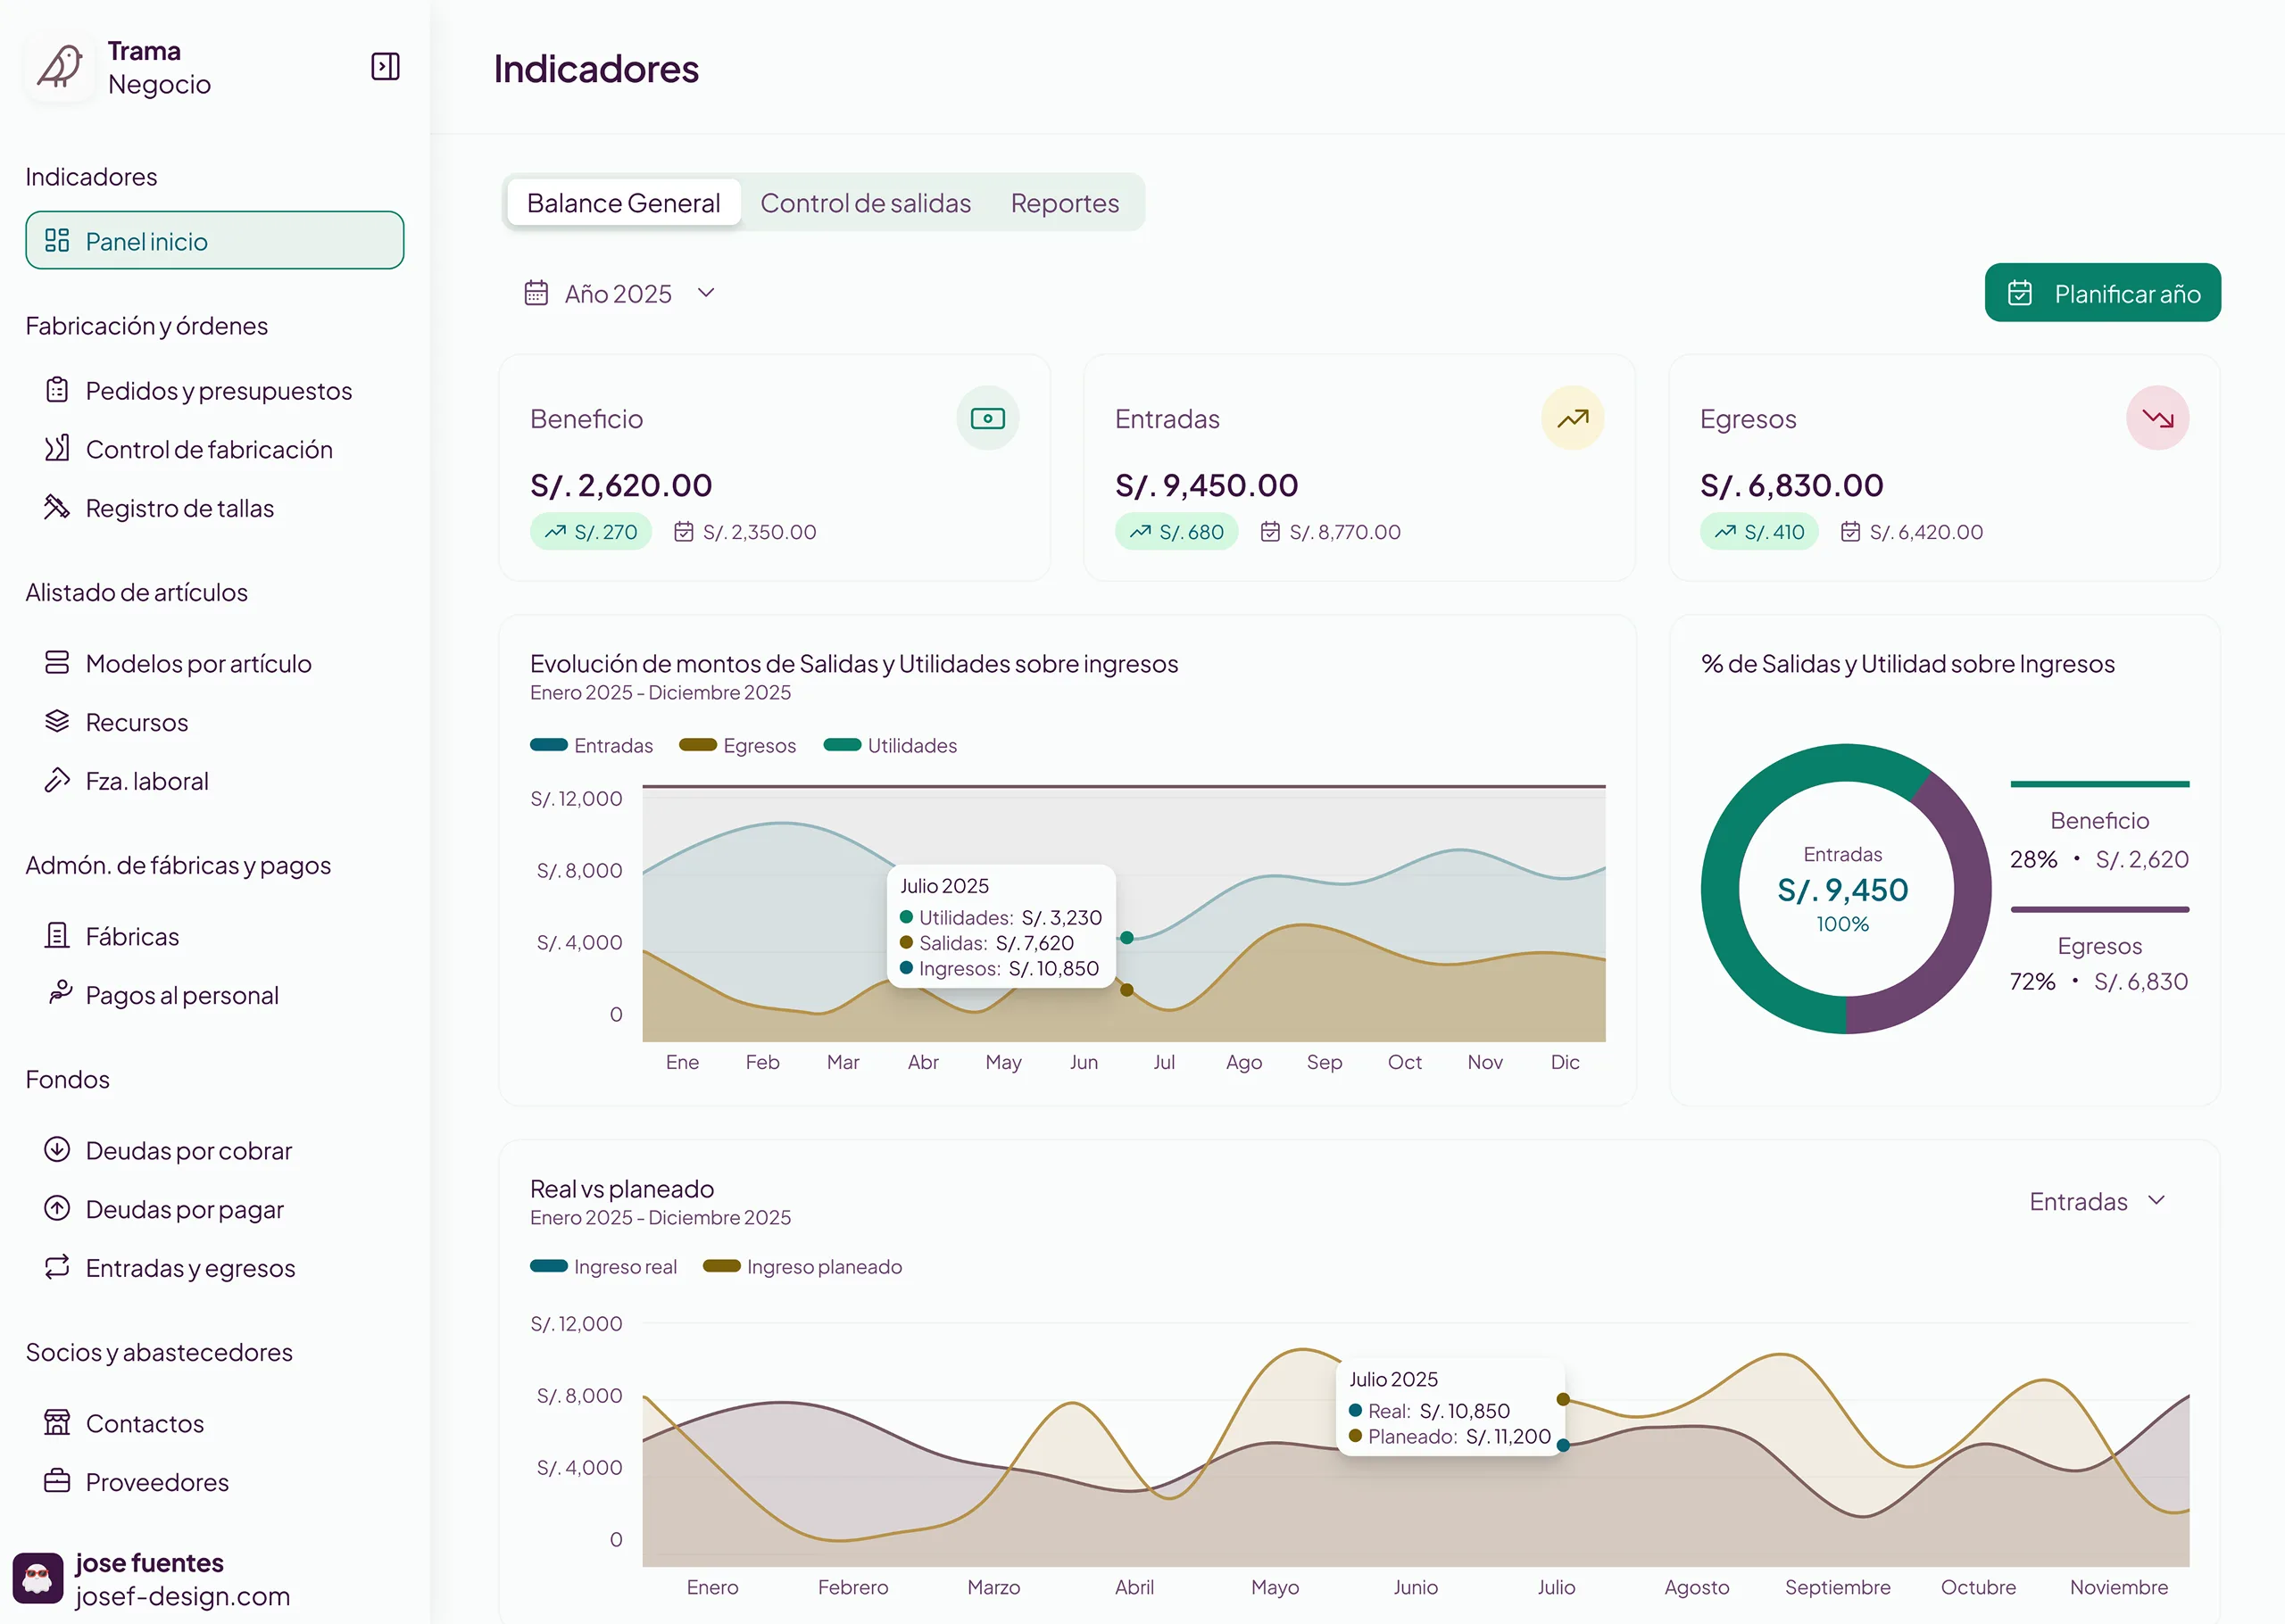Open Registro de tallas
The height and width of the screenshot is (1624, 2285).
coord(159,508)
